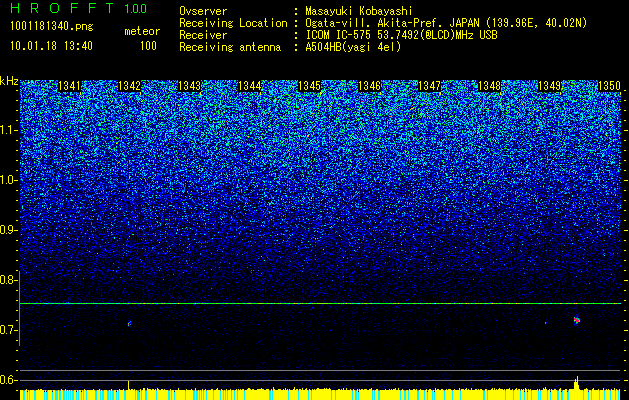Screen dimensions: 629x400
Task: Click the 'Receiving antenna' field label
Action: point(230,47)
